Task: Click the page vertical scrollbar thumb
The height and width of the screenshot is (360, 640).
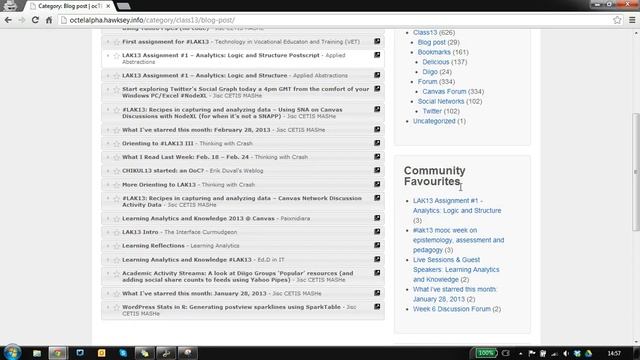Action: point(636,172)
